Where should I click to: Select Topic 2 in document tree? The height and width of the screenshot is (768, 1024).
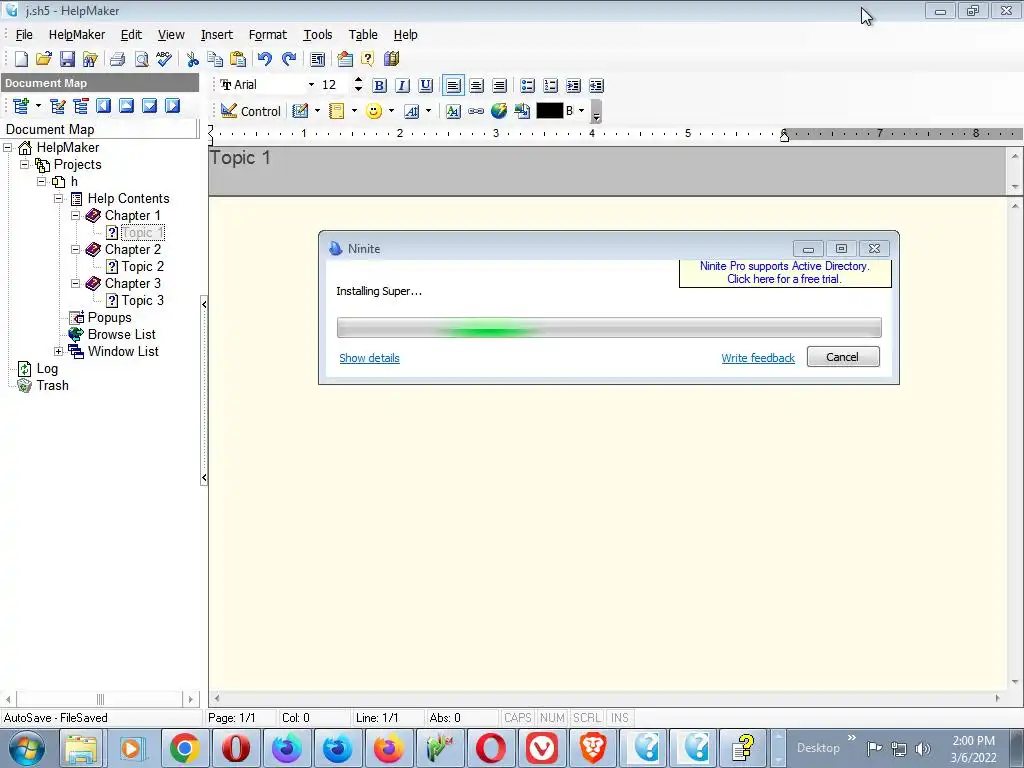click(x=142, y=266)
